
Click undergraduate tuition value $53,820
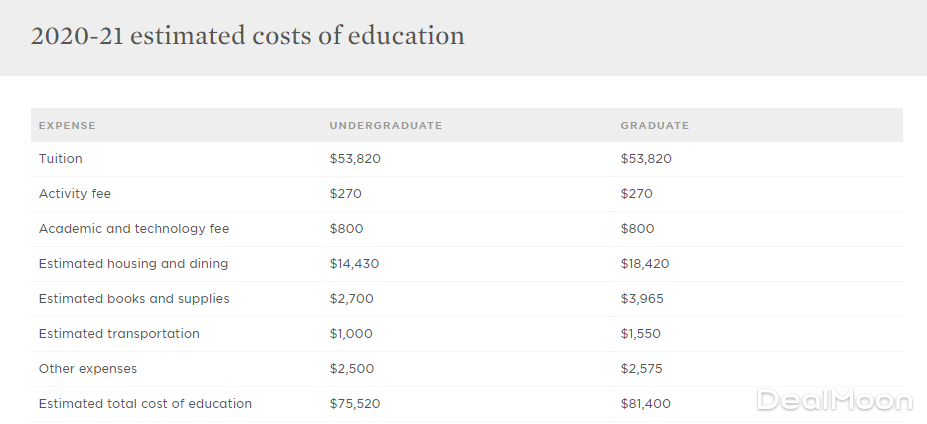click(x=355, y=159)
